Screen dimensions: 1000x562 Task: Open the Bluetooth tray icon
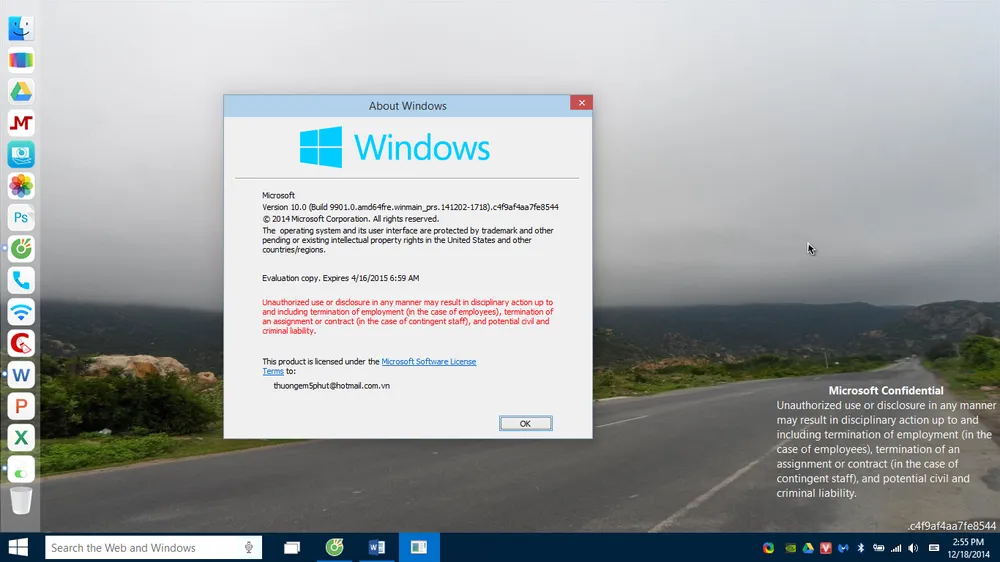(x=860, y=548)
